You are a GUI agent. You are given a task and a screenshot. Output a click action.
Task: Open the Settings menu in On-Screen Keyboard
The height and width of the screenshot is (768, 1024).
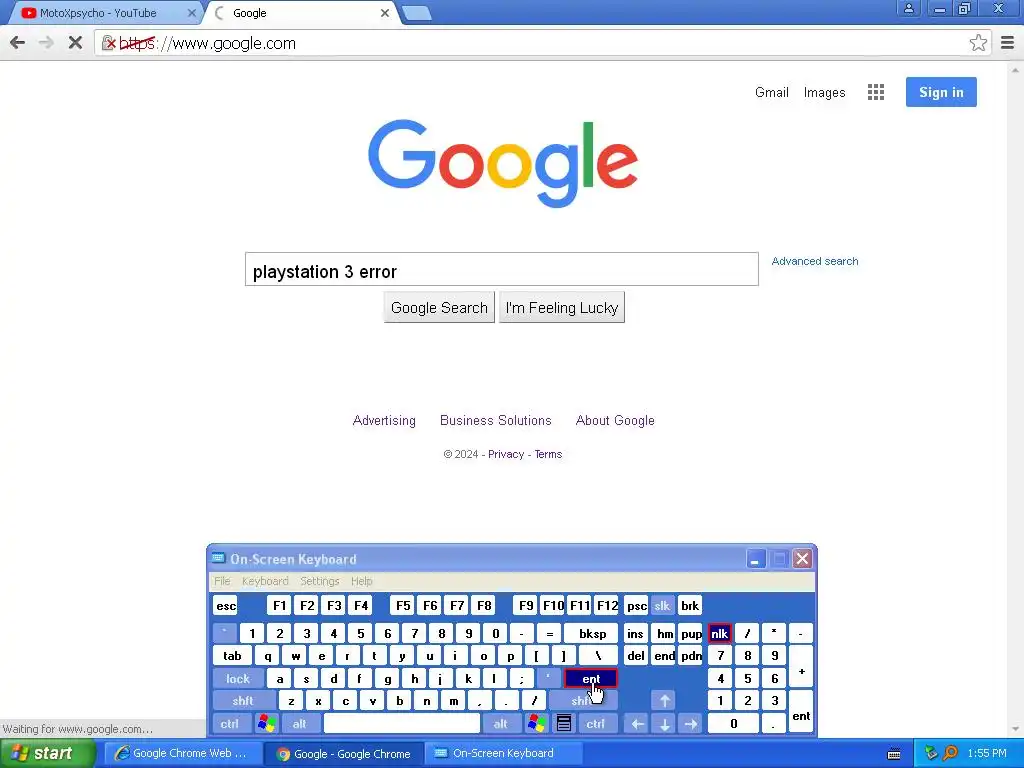pyautogui.click(x=319, y=581)
